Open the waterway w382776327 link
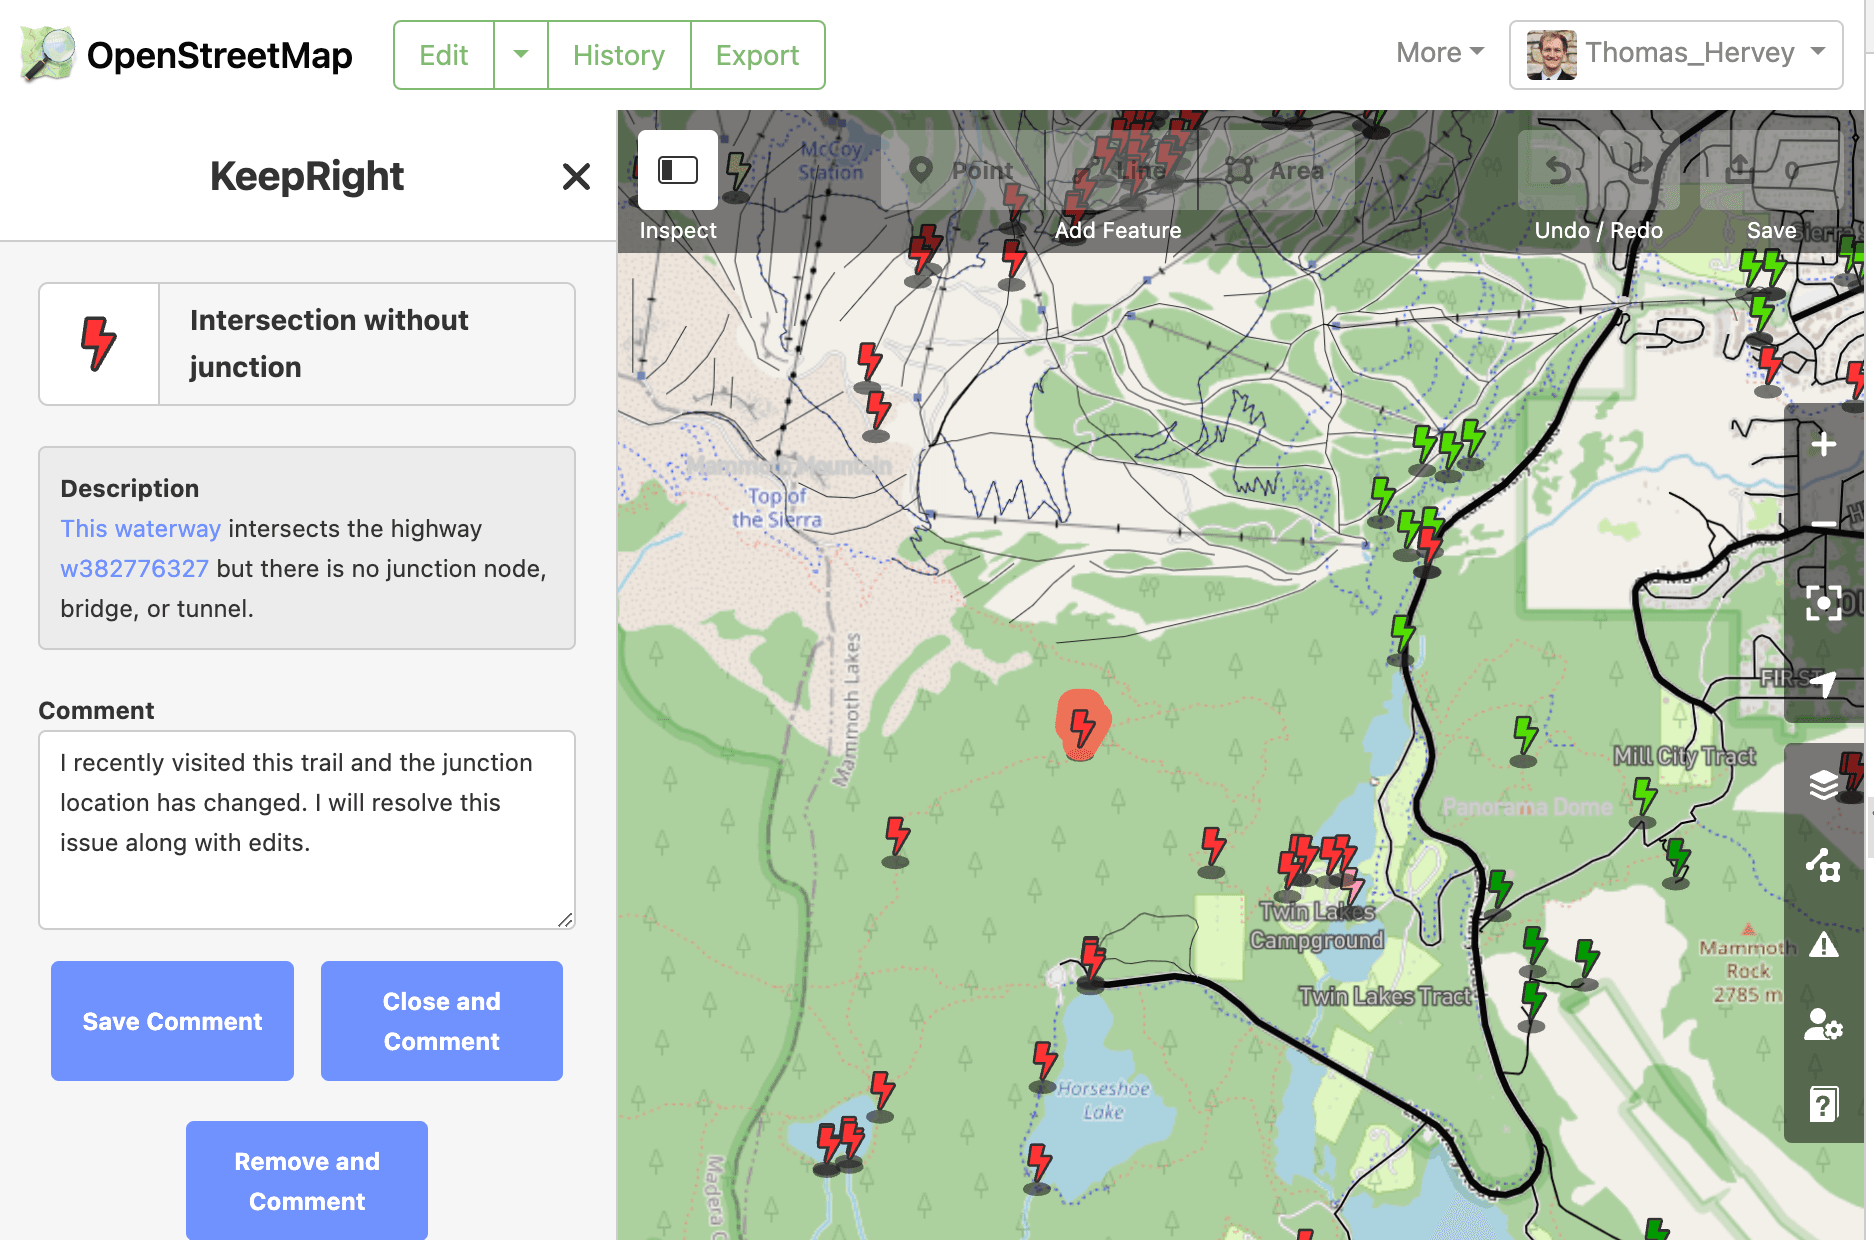1874x1240 pixels. [x=135, y=568]
